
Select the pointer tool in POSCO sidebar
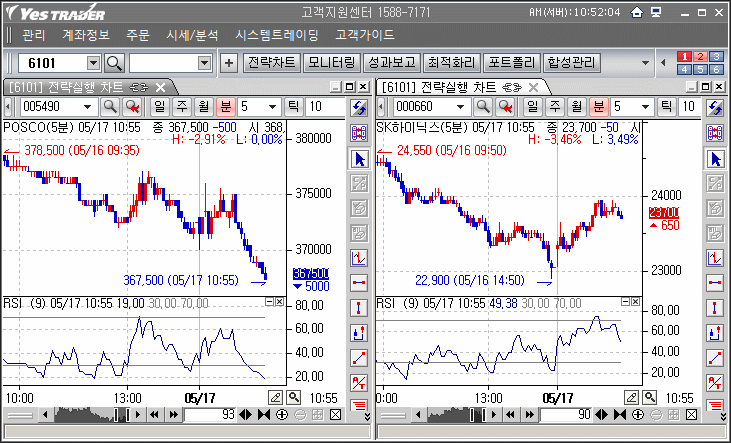[359, 159]
